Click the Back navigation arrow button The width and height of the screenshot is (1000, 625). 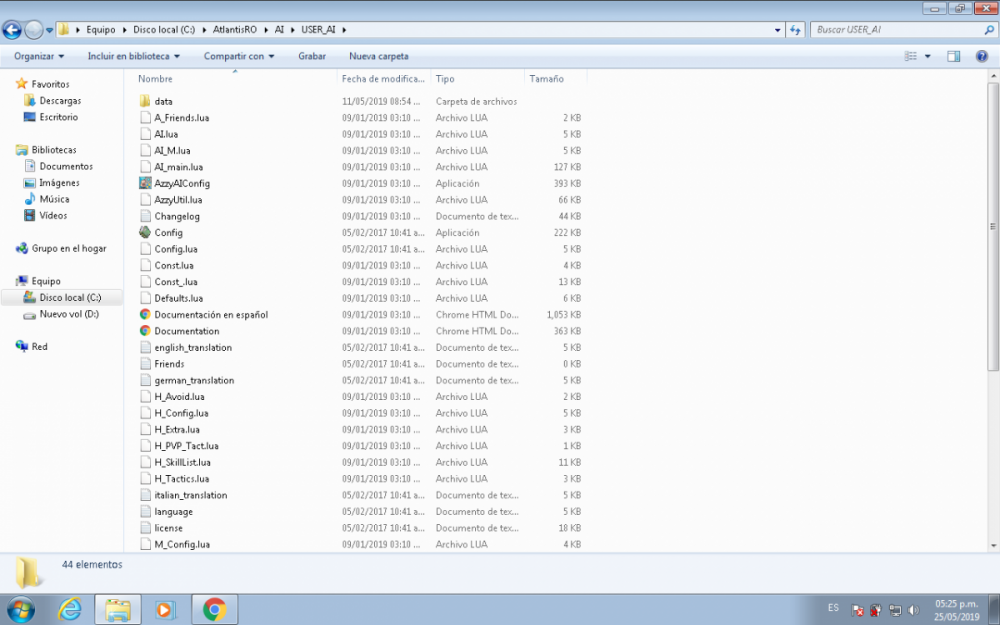point(13,30)
